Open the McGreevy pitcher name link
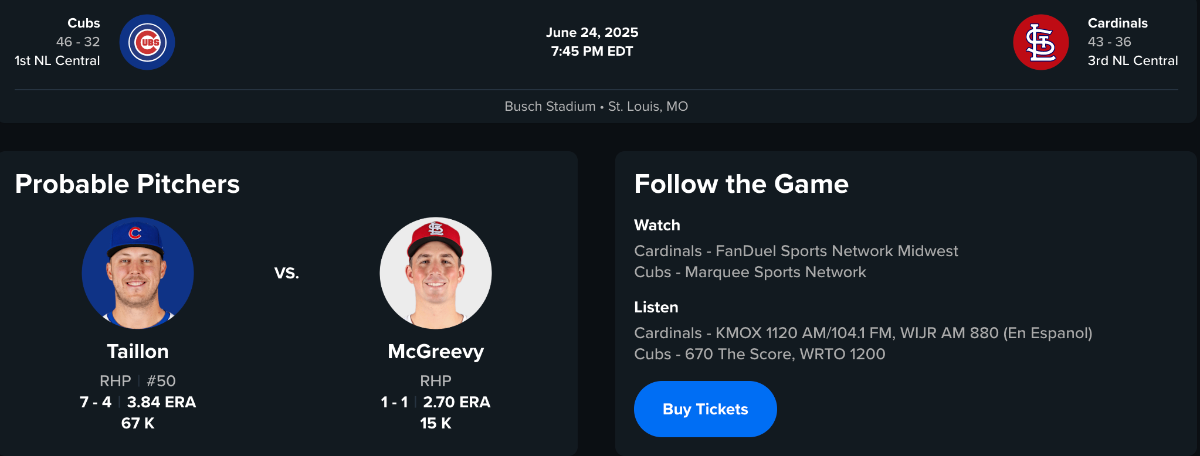This screenshot has width=1200, height=456. (x=436, y=352)
